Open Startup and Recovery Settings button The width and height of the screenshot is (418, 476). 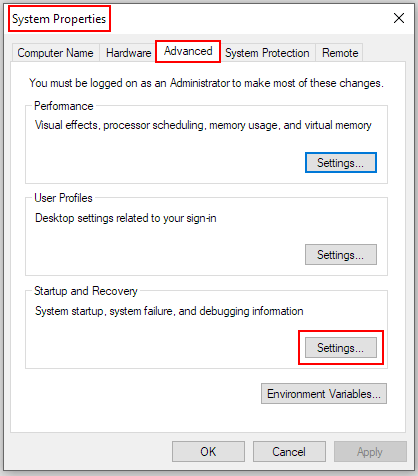[341, 348]
